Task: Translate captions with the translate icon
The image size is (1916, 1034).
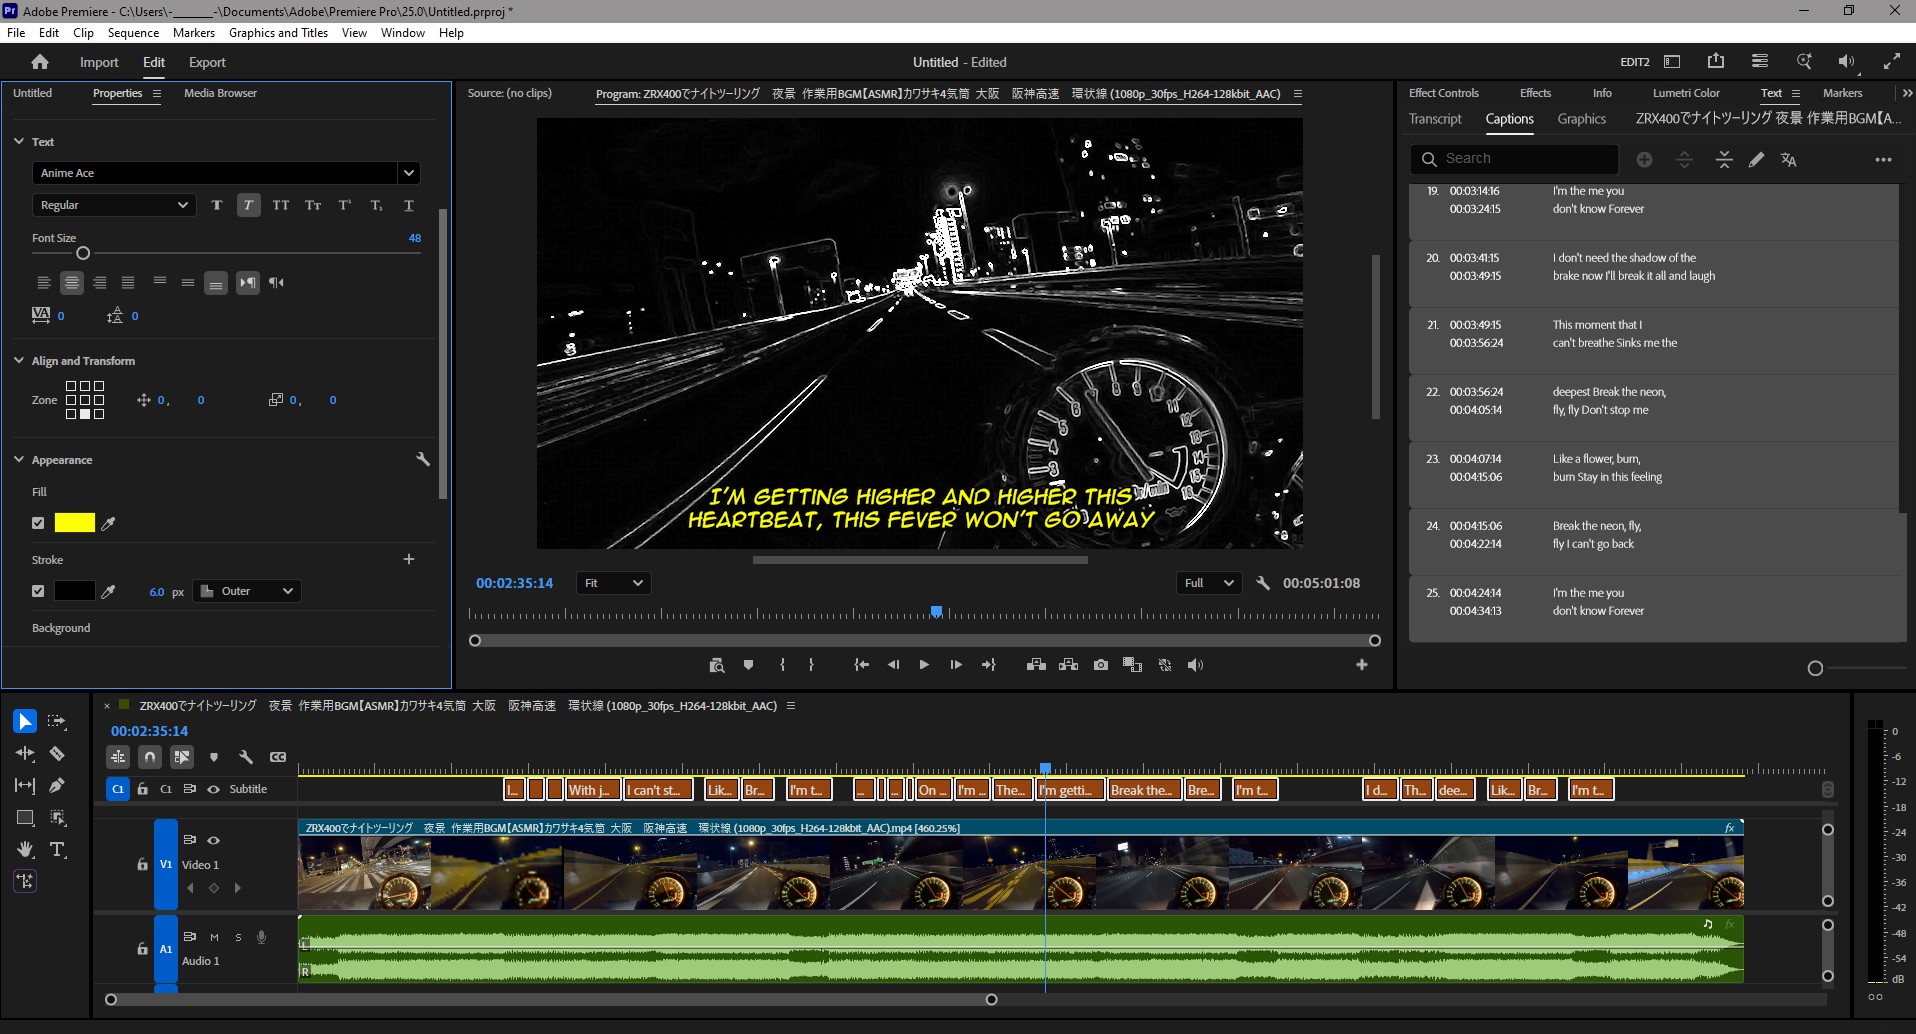Action: 1789,160
